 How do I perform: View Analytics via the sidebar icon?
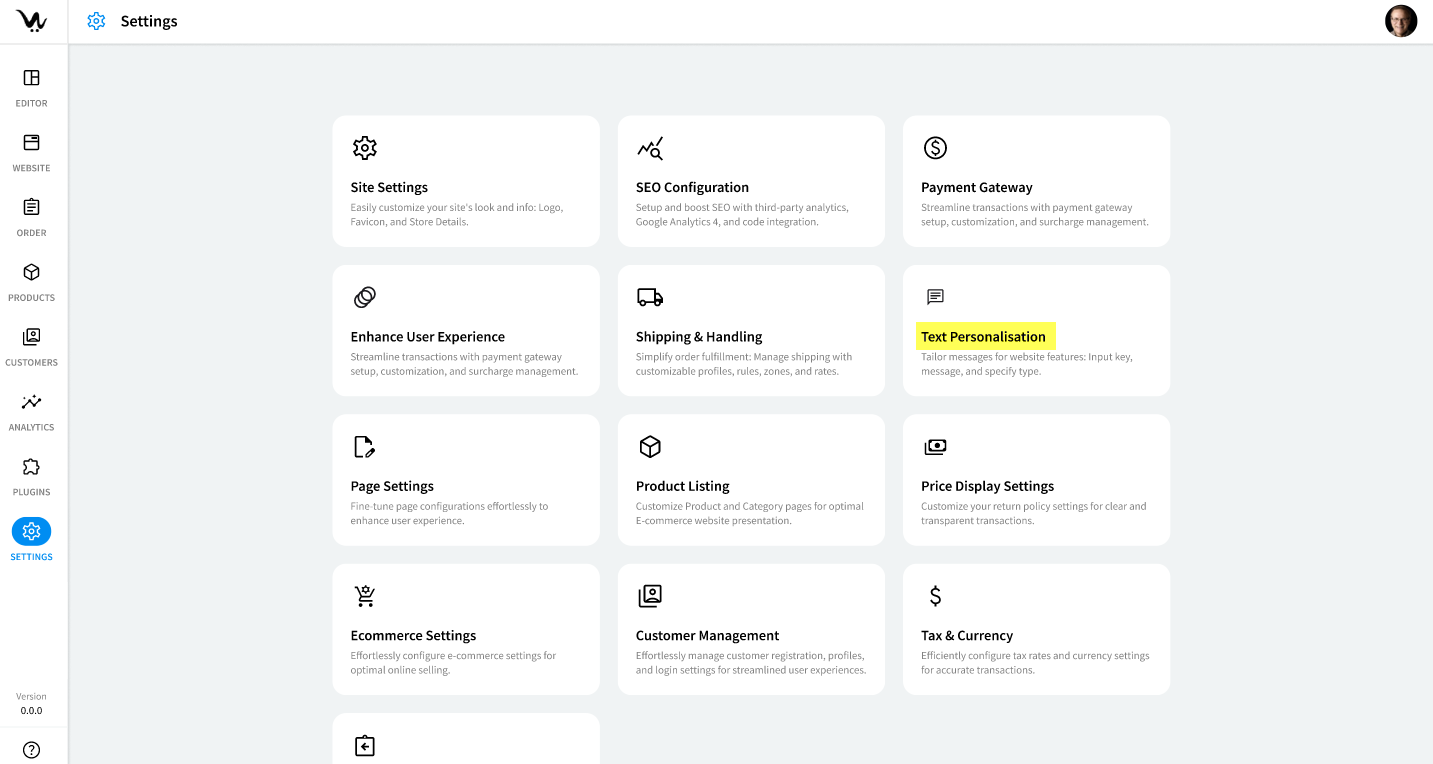[x=31, y=402]
